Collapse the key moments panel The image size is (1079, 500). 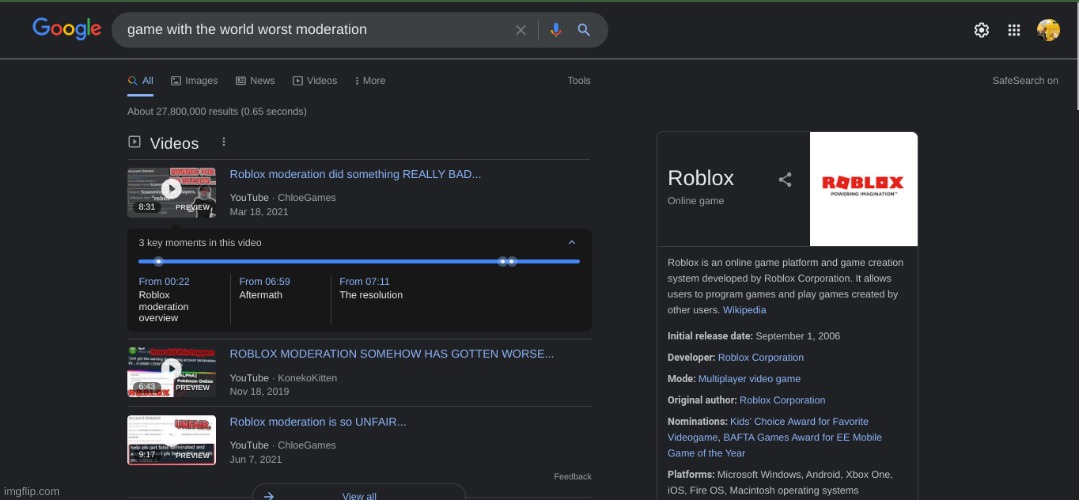tap(571, 243)
